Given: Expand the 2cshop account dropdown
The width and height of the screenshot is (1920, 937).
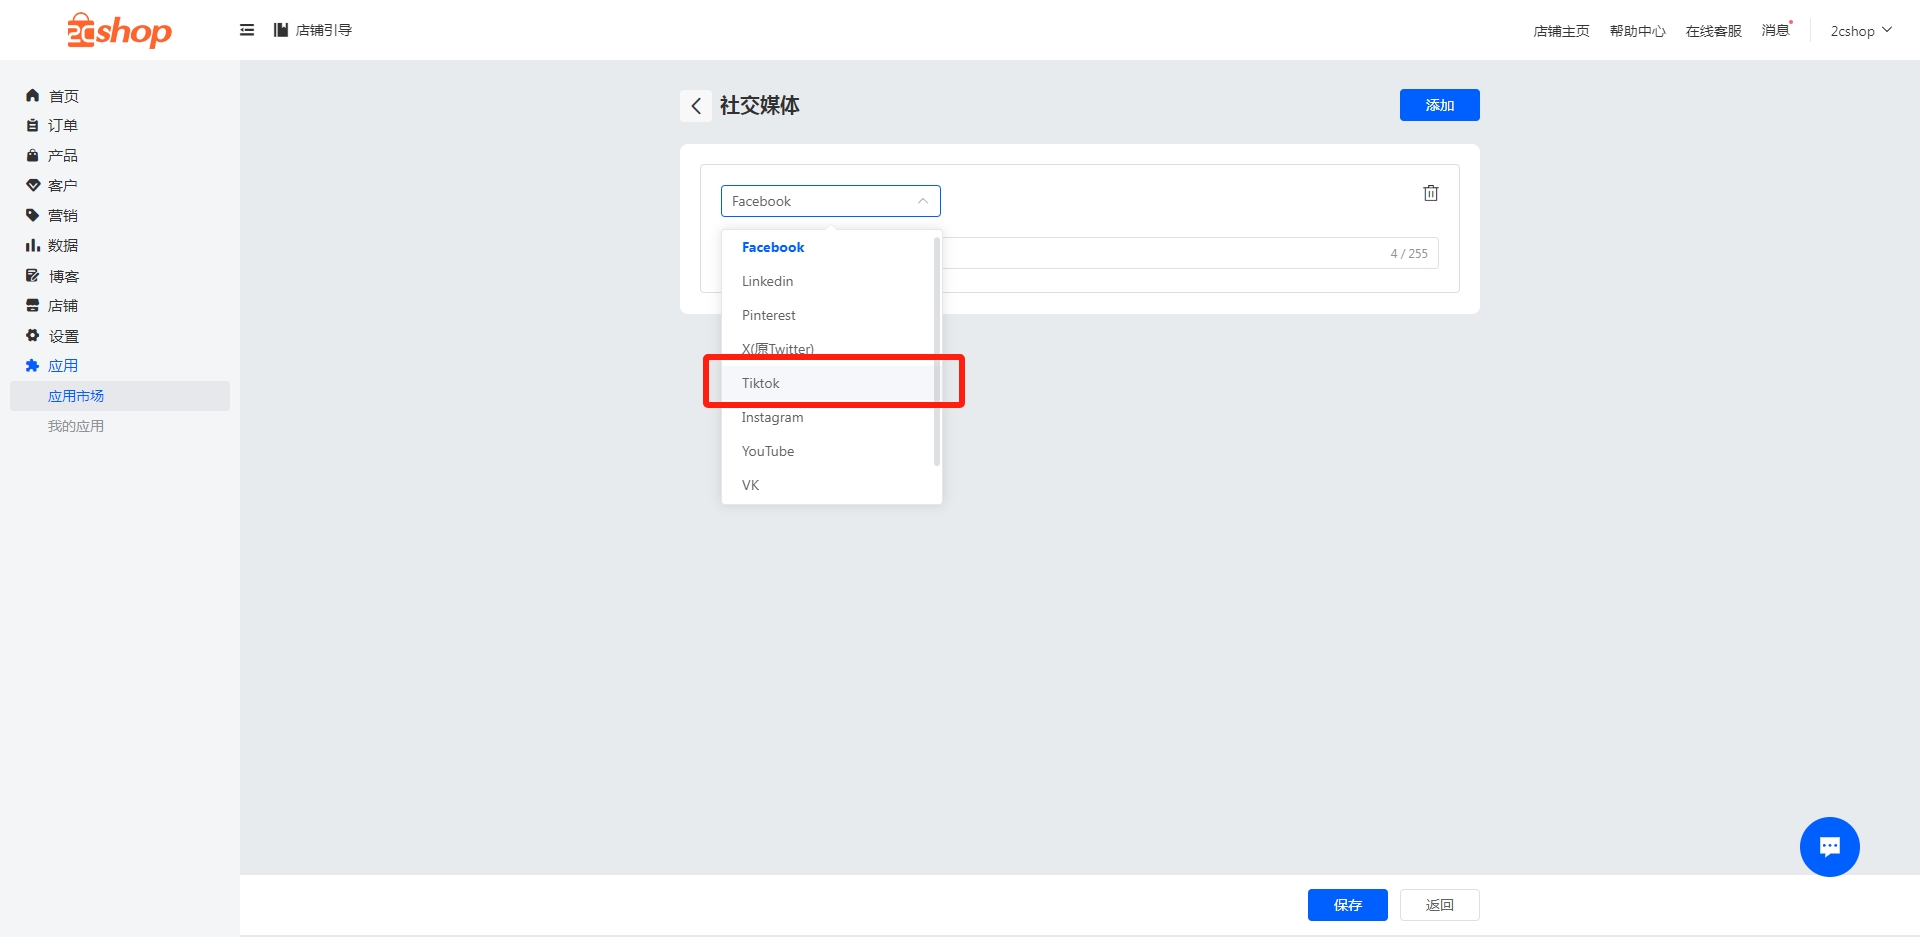Looking at the screenshot, I should 1861,31.
